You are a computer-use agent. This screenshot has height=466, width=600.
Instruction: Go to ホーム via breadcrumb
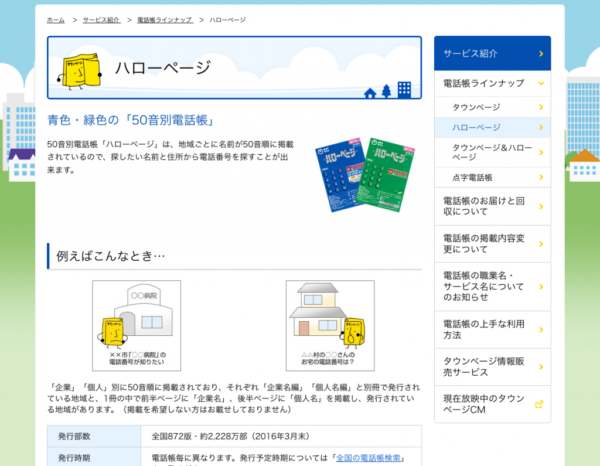point(55,20)
